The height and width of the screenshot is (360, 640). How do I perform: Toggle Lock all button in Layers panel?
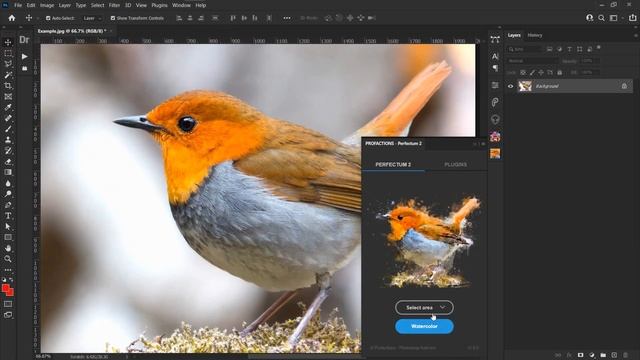pyautogui.click(x=560, y=72)
